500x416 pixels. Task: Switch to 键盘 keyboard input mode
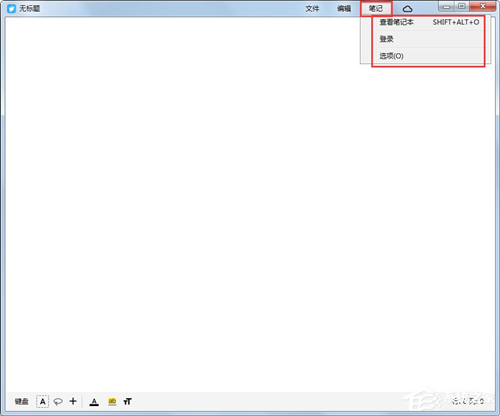click(22, 402)
